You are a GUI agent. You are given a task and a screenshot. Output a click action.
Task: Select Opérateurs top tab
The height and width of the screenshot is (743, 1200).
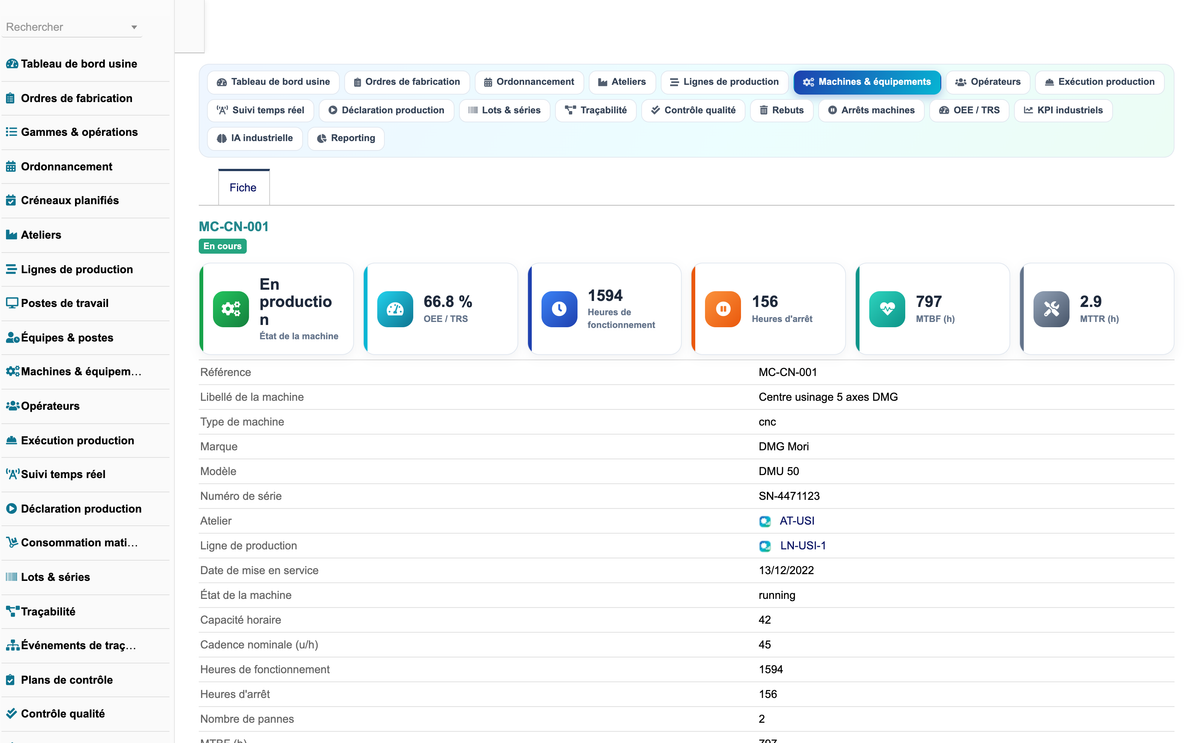coord(988,82)
